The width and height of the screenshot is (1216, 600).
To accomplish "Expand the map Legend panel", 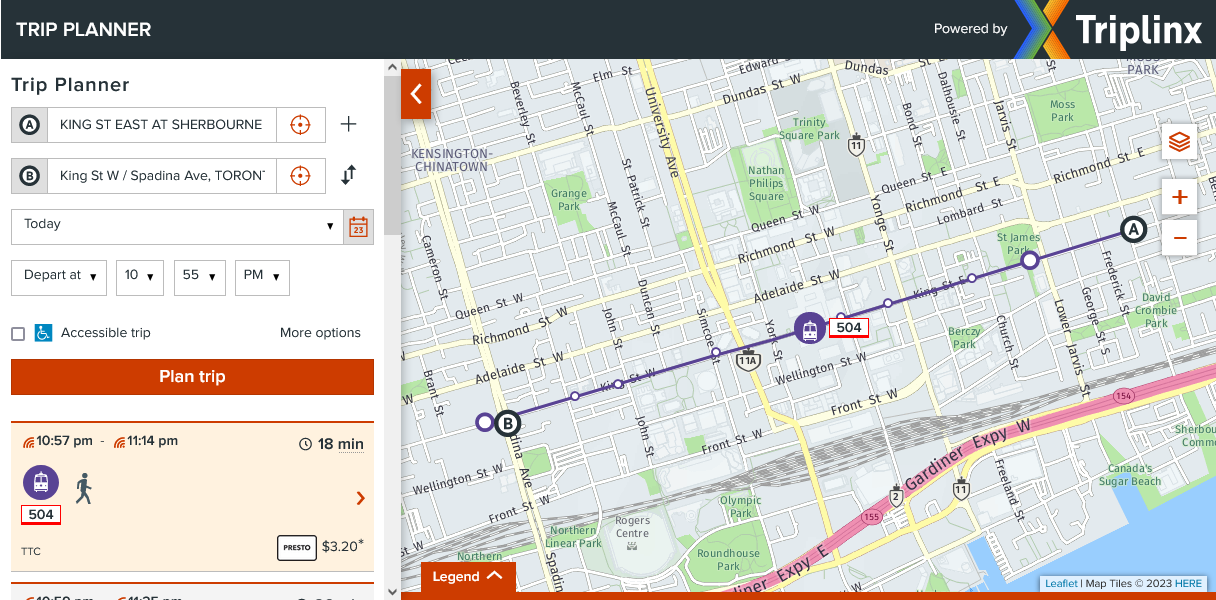I will 468,577.
